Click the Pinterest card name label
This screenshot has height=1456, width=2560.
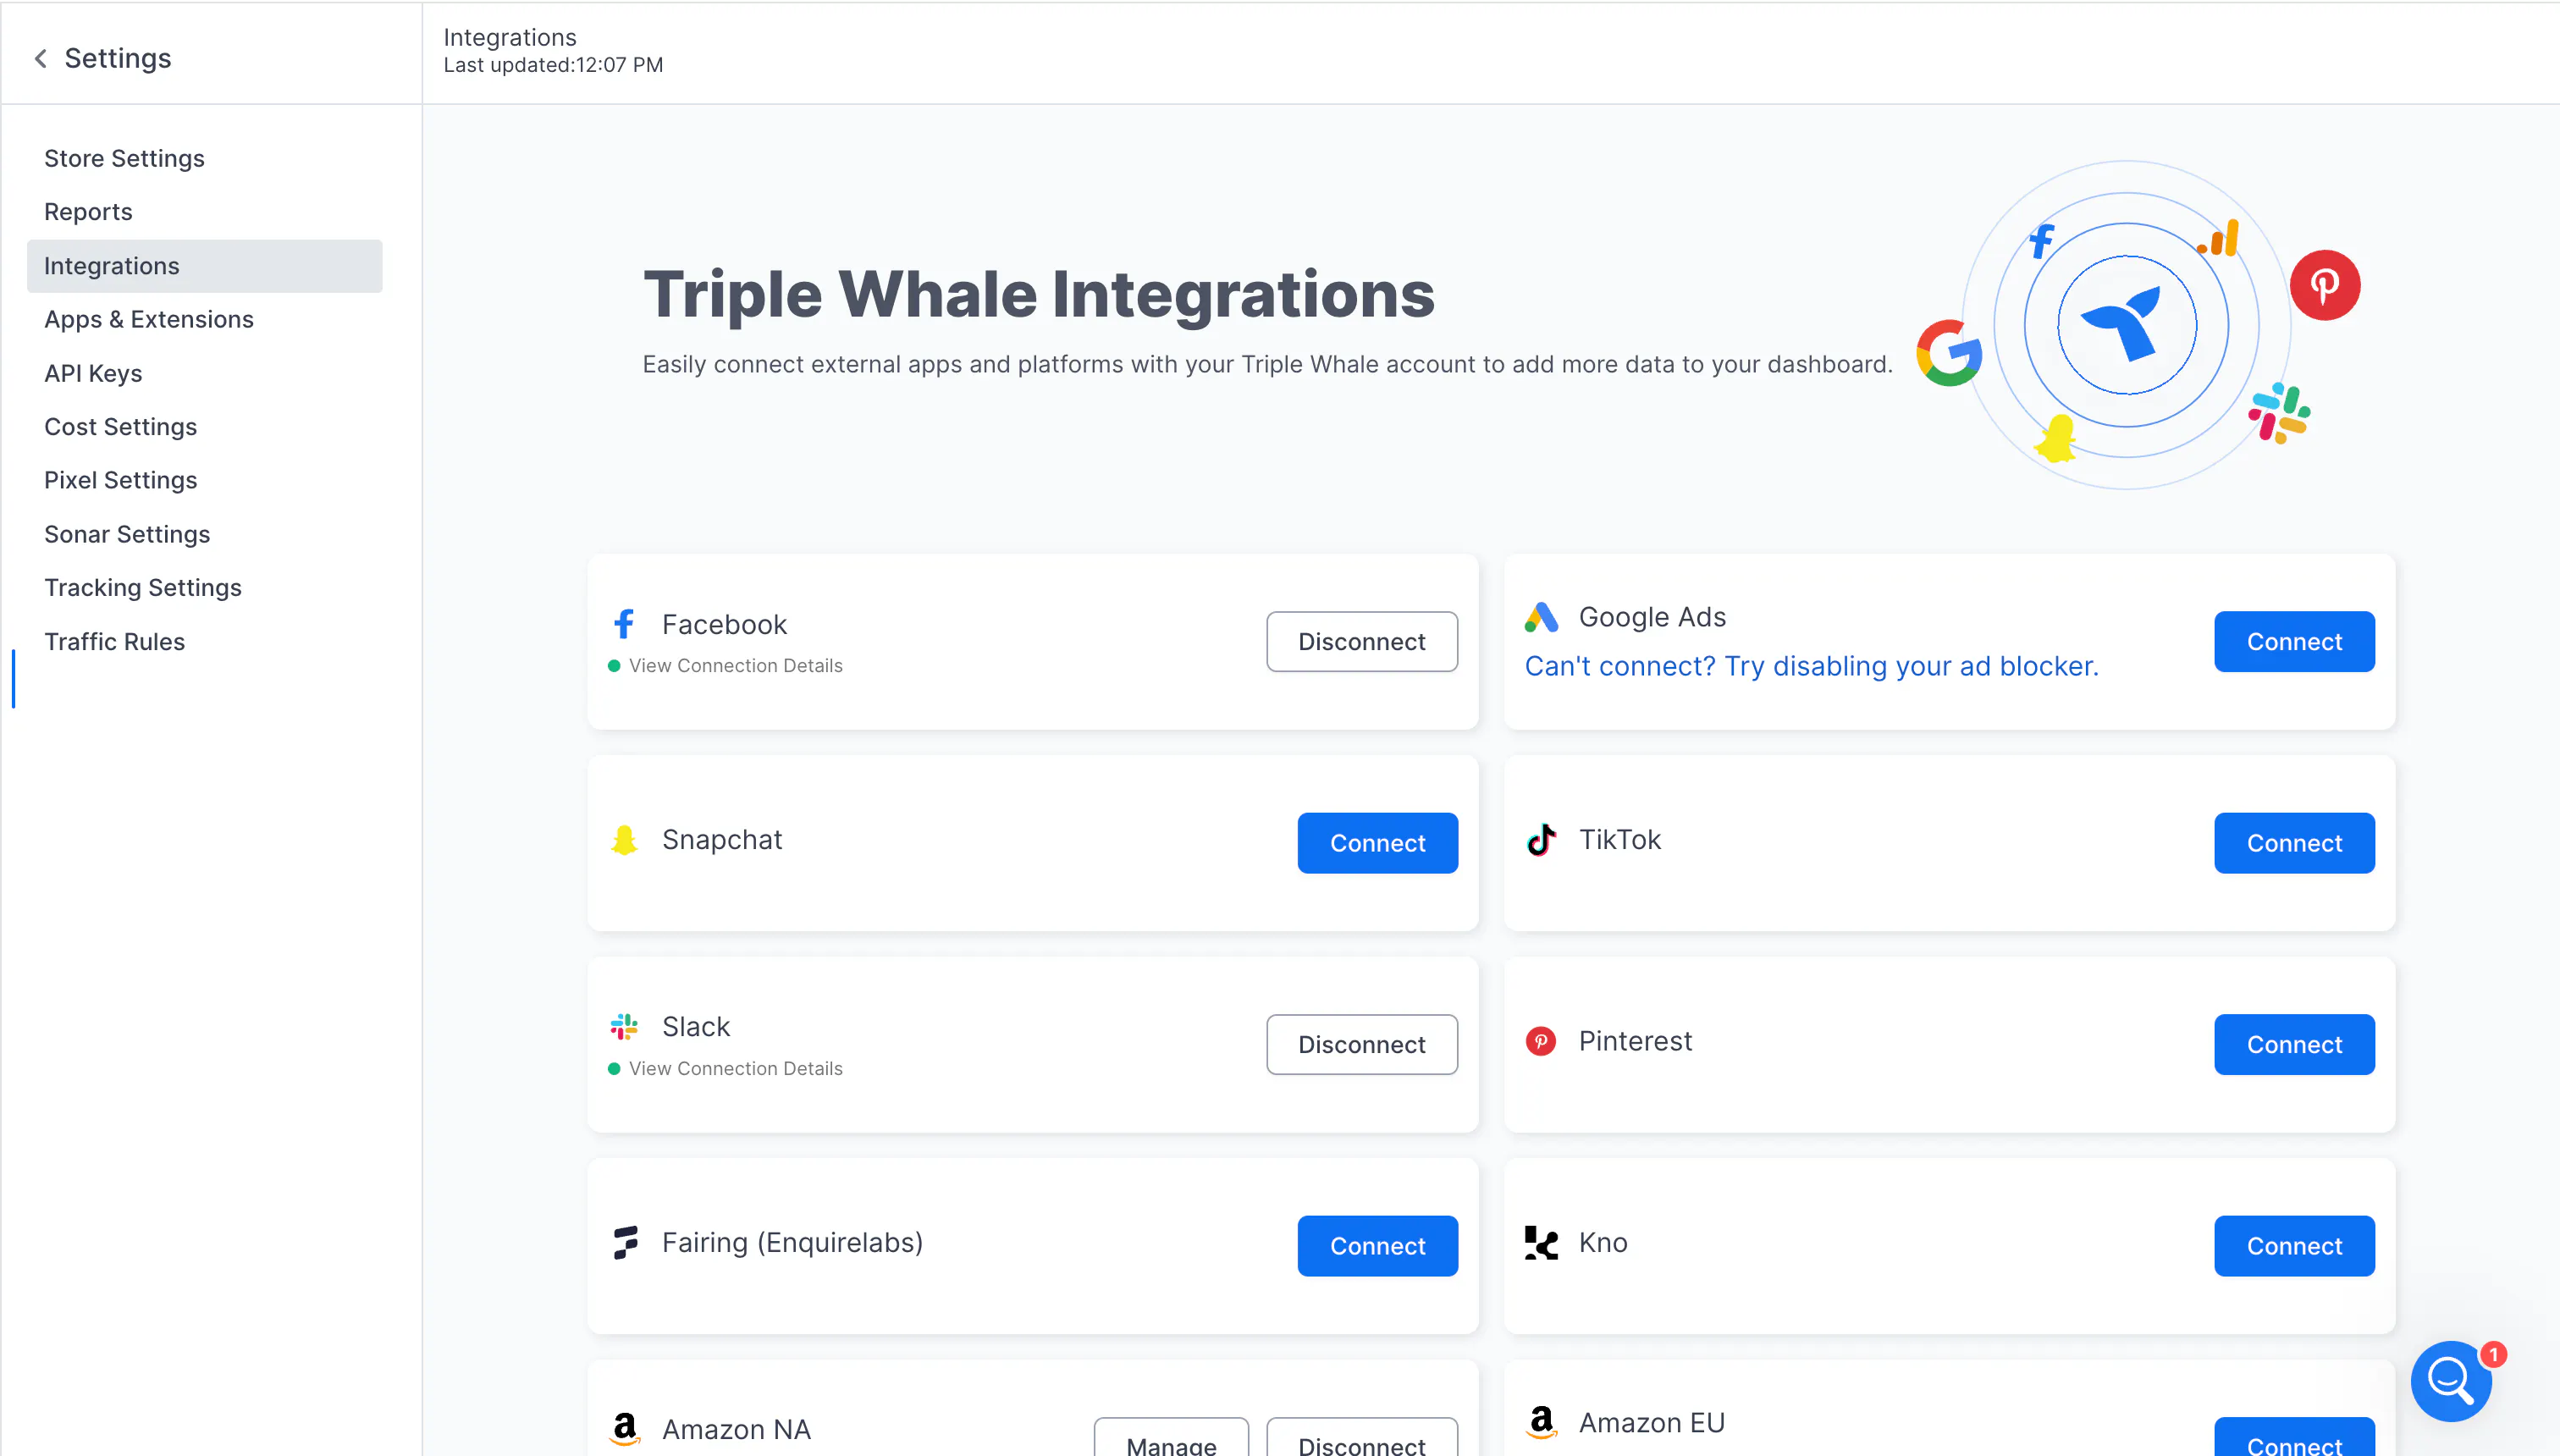(x=1635, y=1041)
